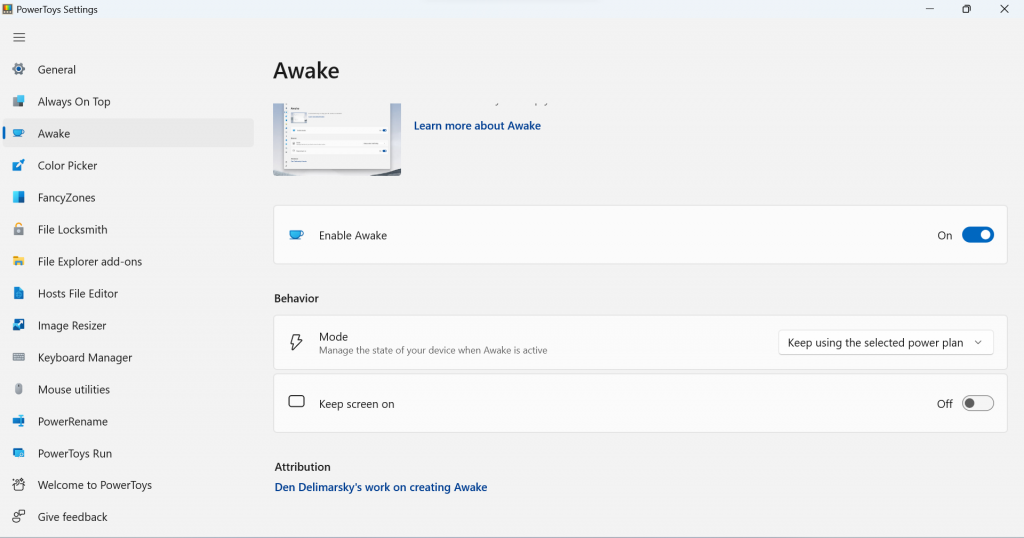Navigate to File Locksmith

pyautogui.click(x=128, y=229)
